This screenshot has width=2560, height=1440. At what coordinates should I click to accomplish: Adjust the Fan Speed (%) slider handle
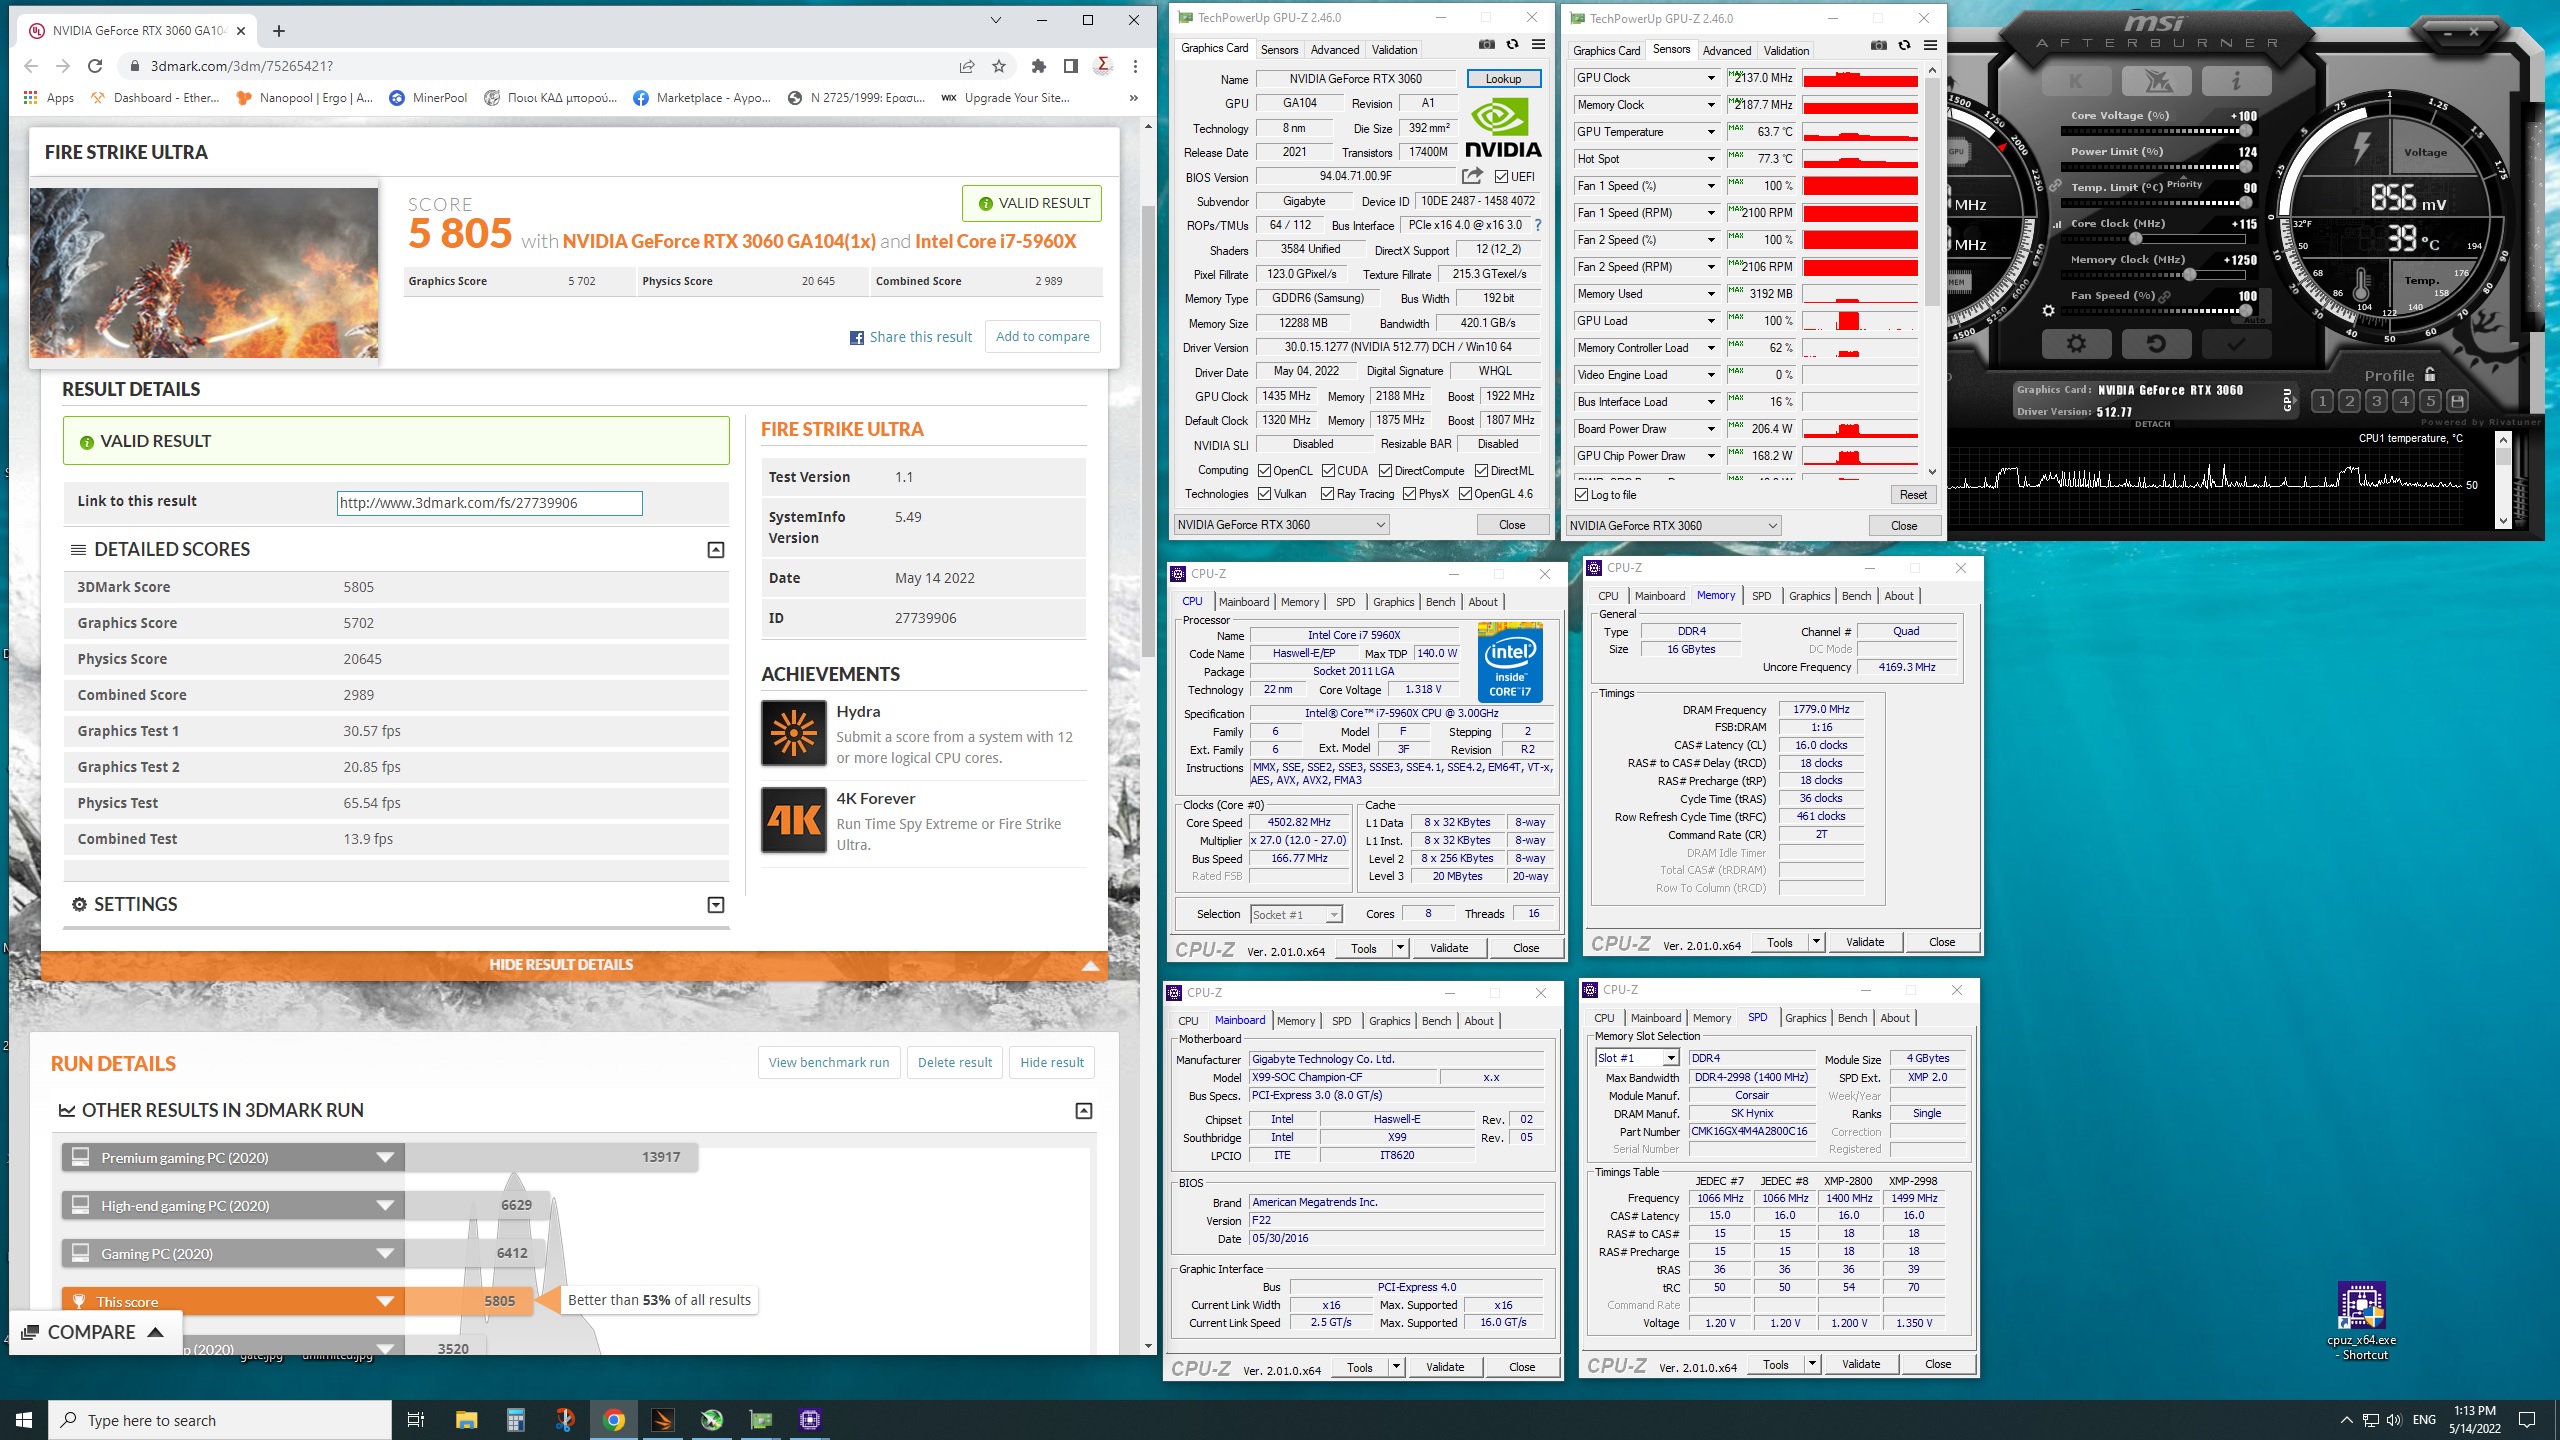2245,311
